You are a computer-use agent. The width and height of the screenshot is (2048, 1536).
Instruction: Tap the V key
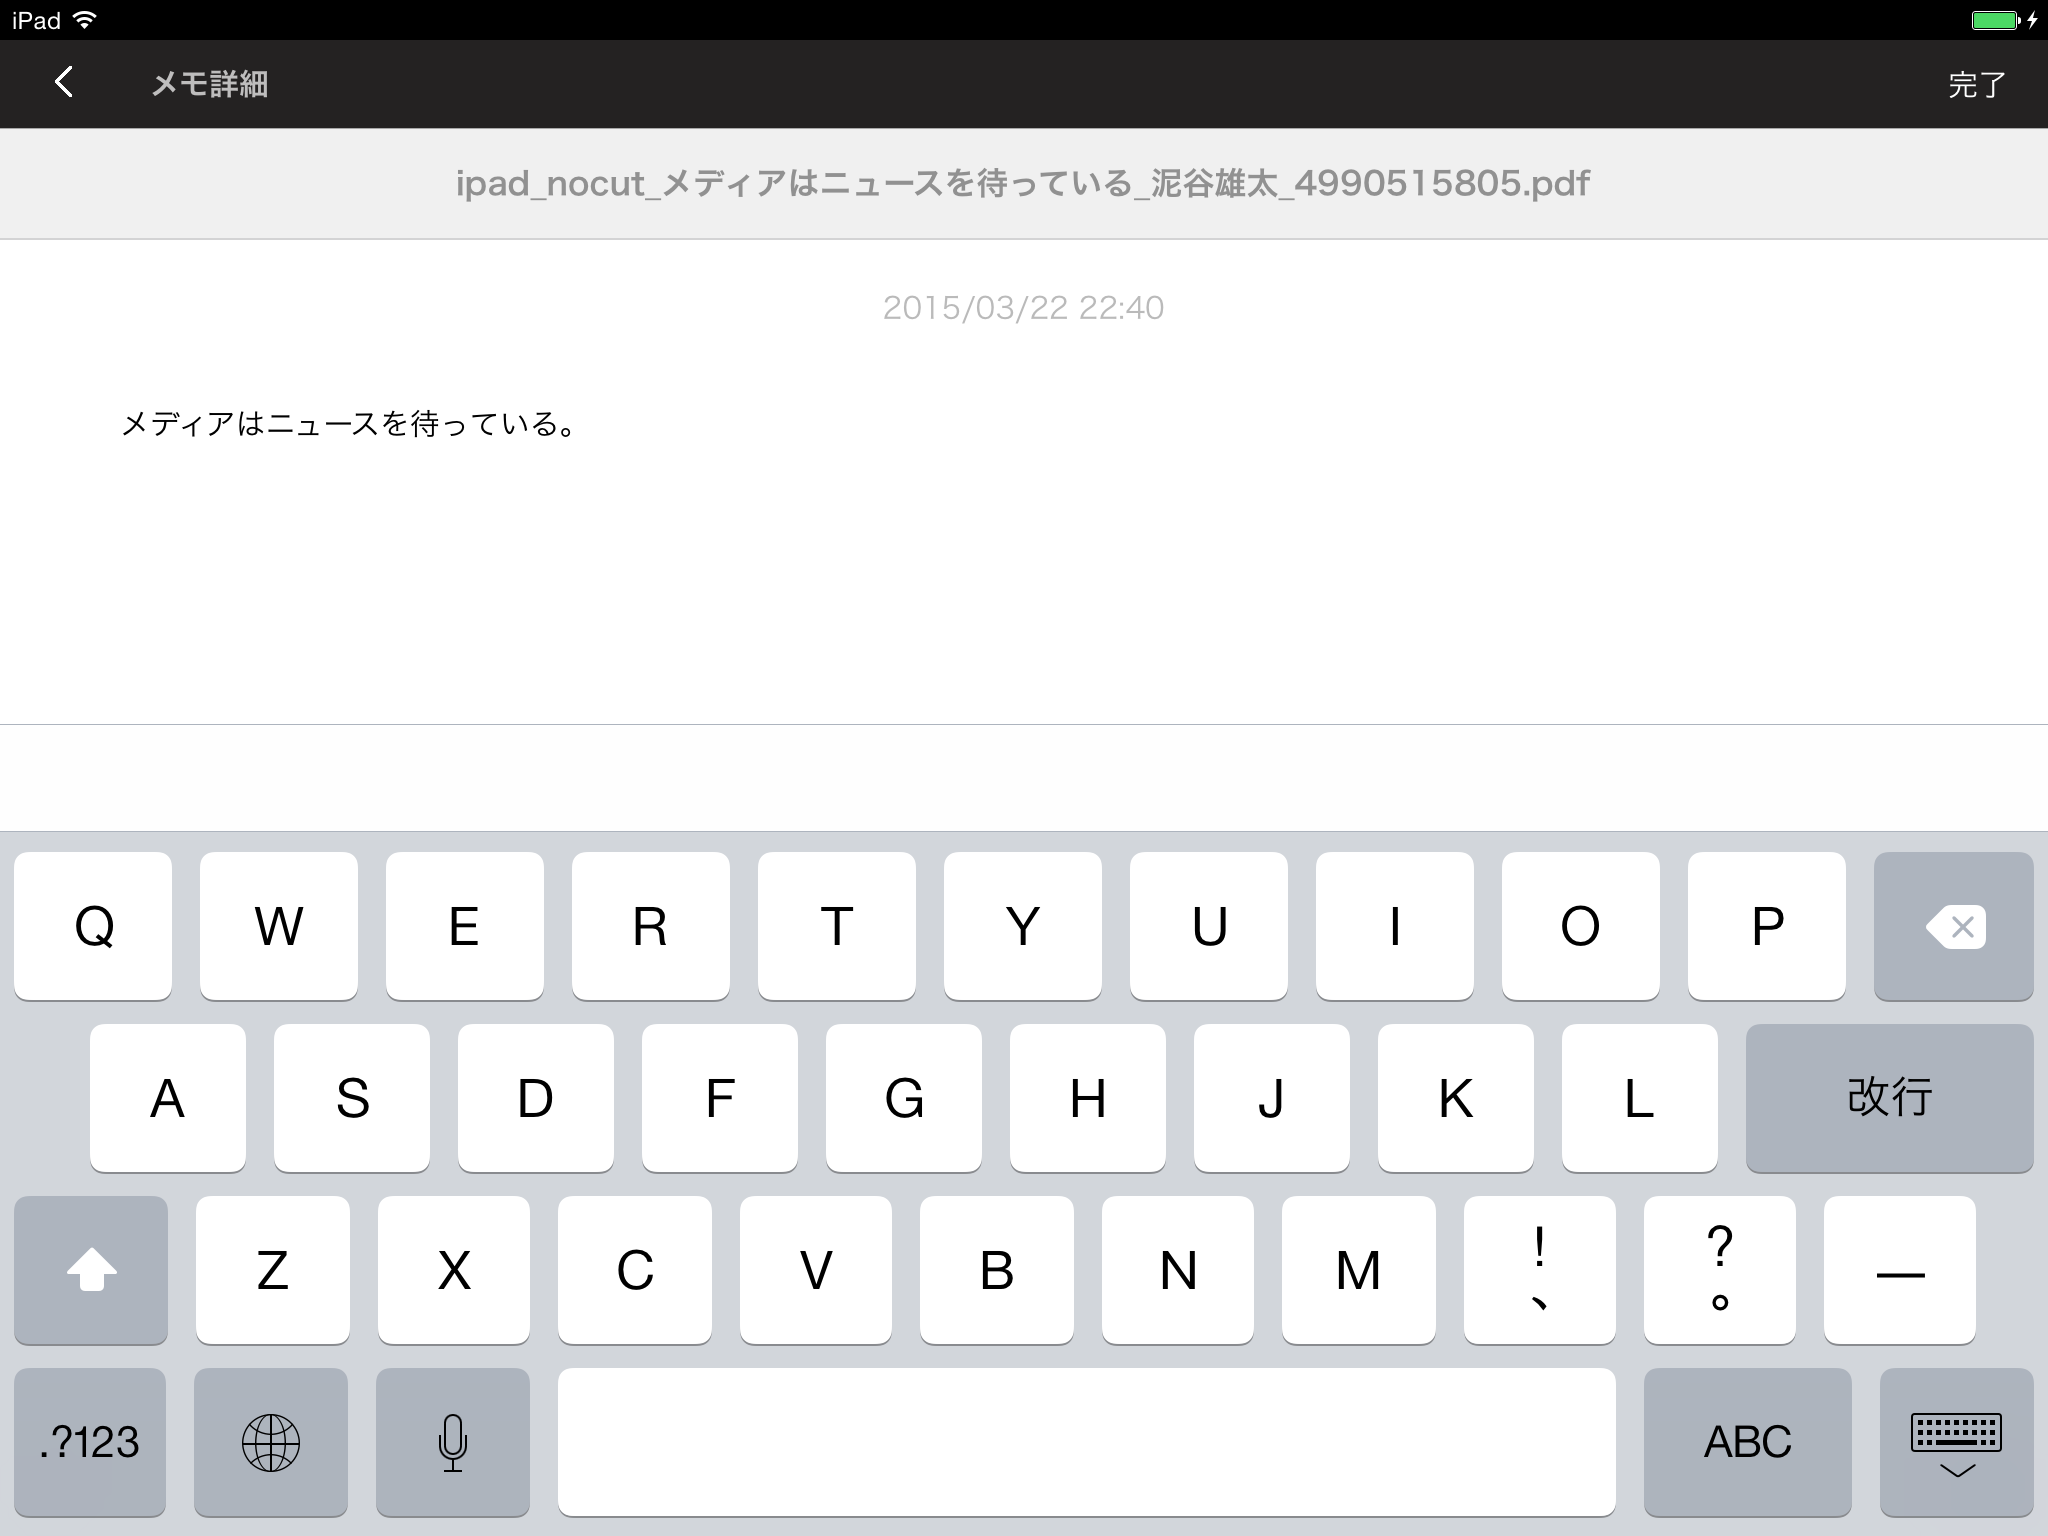[x=816, y=1270]
